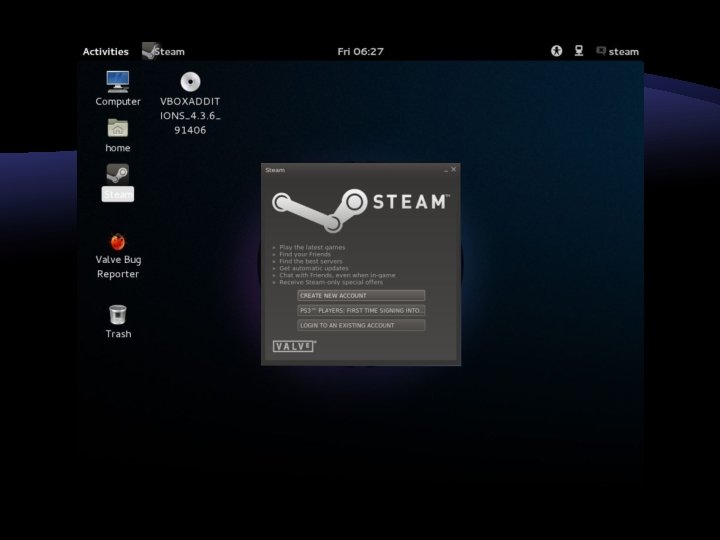Click 'Chat with Friends, even when in-game' text
The width and height of the screenshot is (720, 540).
pyautogui.click(x=337, y=275)
